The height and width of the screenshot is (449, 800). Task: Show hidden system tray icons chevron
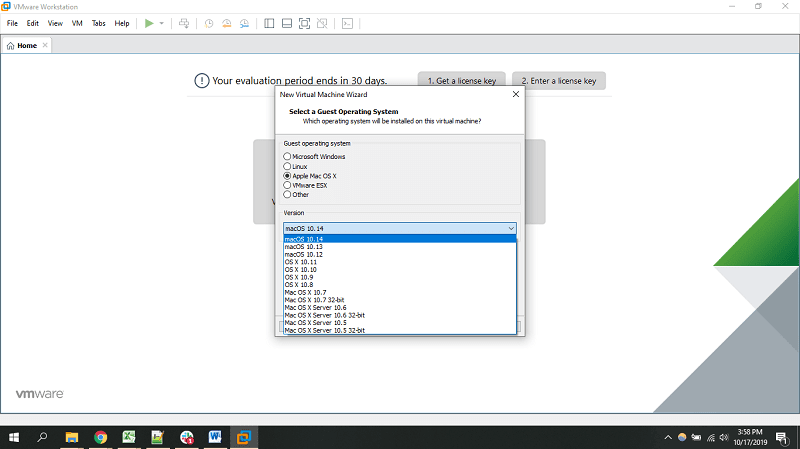[x=668, y=437]
